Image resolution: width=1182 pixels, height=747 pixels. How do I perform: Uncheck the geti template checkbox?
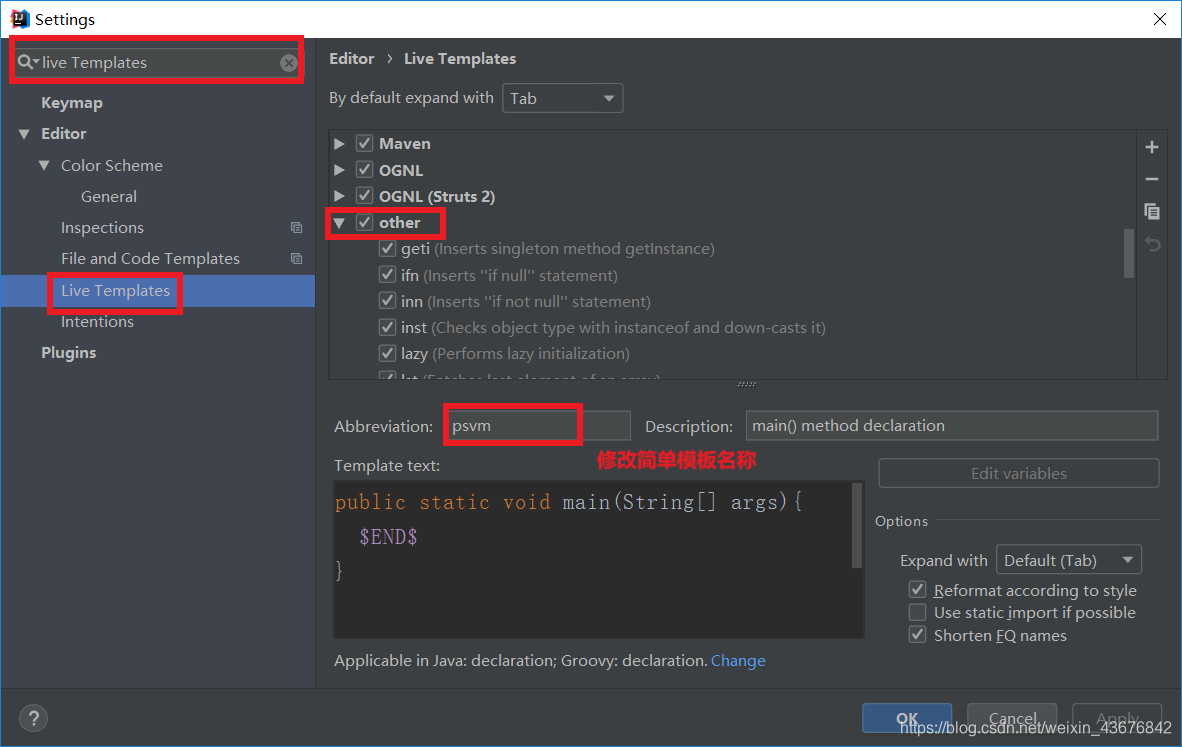click(x=387, y=248)
